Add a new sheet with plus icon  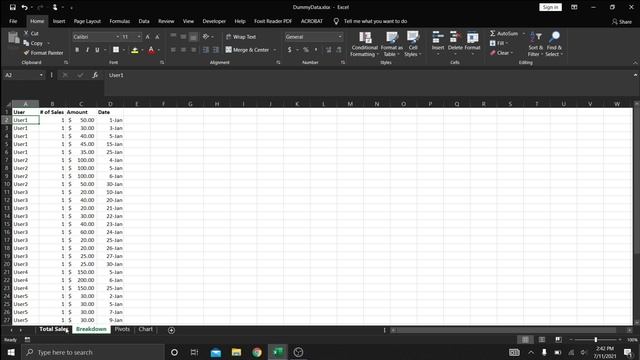coord(171,330)
